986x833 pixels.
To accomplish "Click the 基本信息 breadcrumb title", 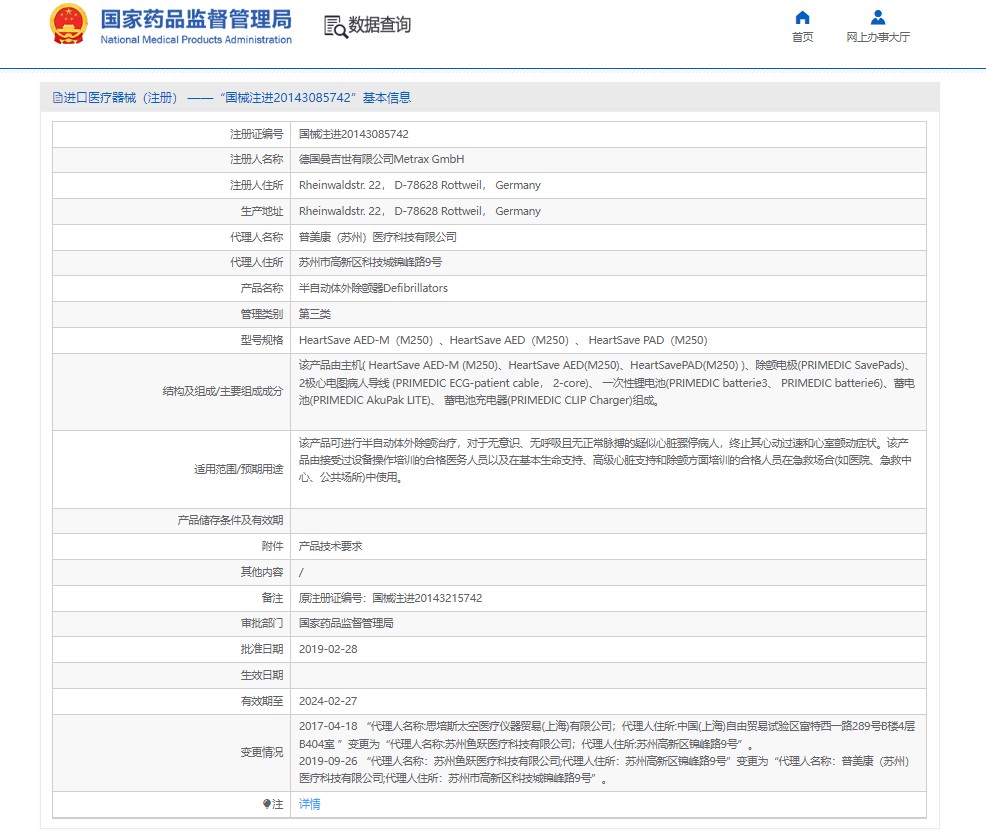I will (387, 97).
